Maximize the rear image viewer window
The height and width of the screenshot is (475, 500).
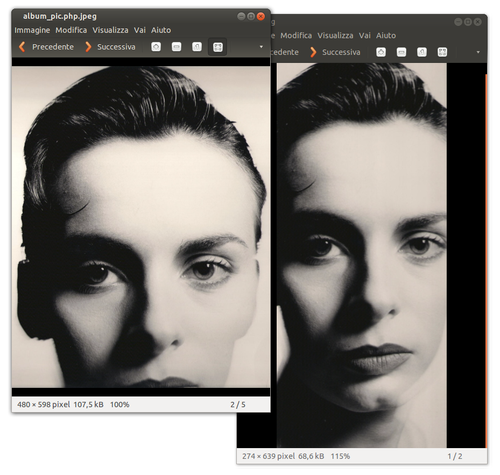pyautogui.click(x=468, y=22)
